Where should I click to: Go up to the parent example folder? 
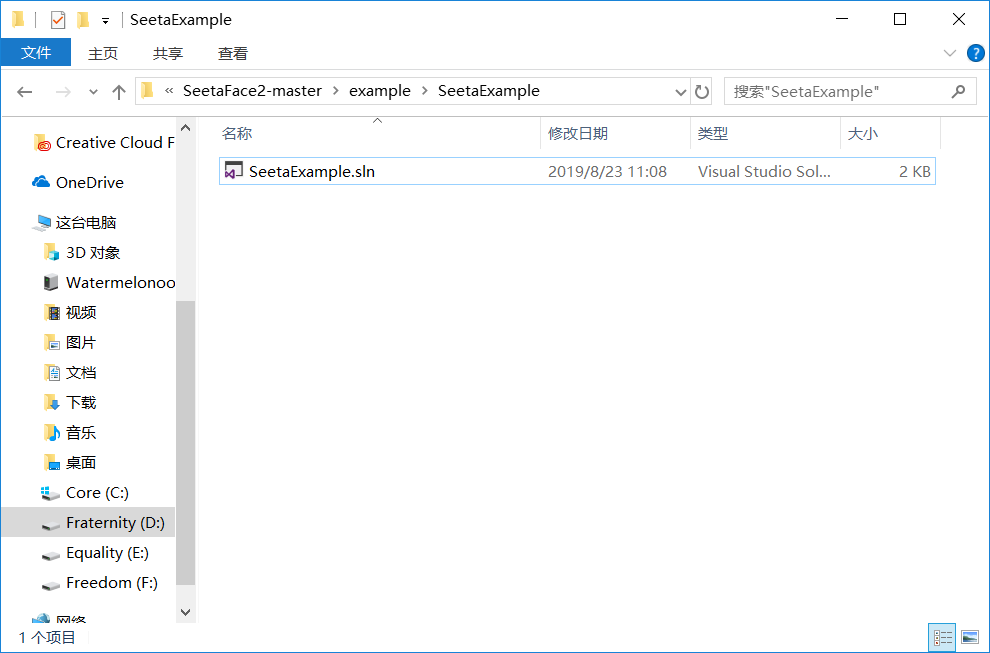tap(120, 91)
